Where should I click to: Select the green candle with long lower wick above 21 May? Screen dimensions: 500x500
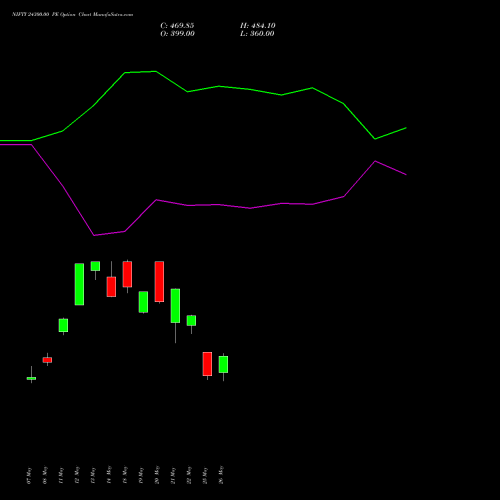pyautogui.click(x=175, y=306)
